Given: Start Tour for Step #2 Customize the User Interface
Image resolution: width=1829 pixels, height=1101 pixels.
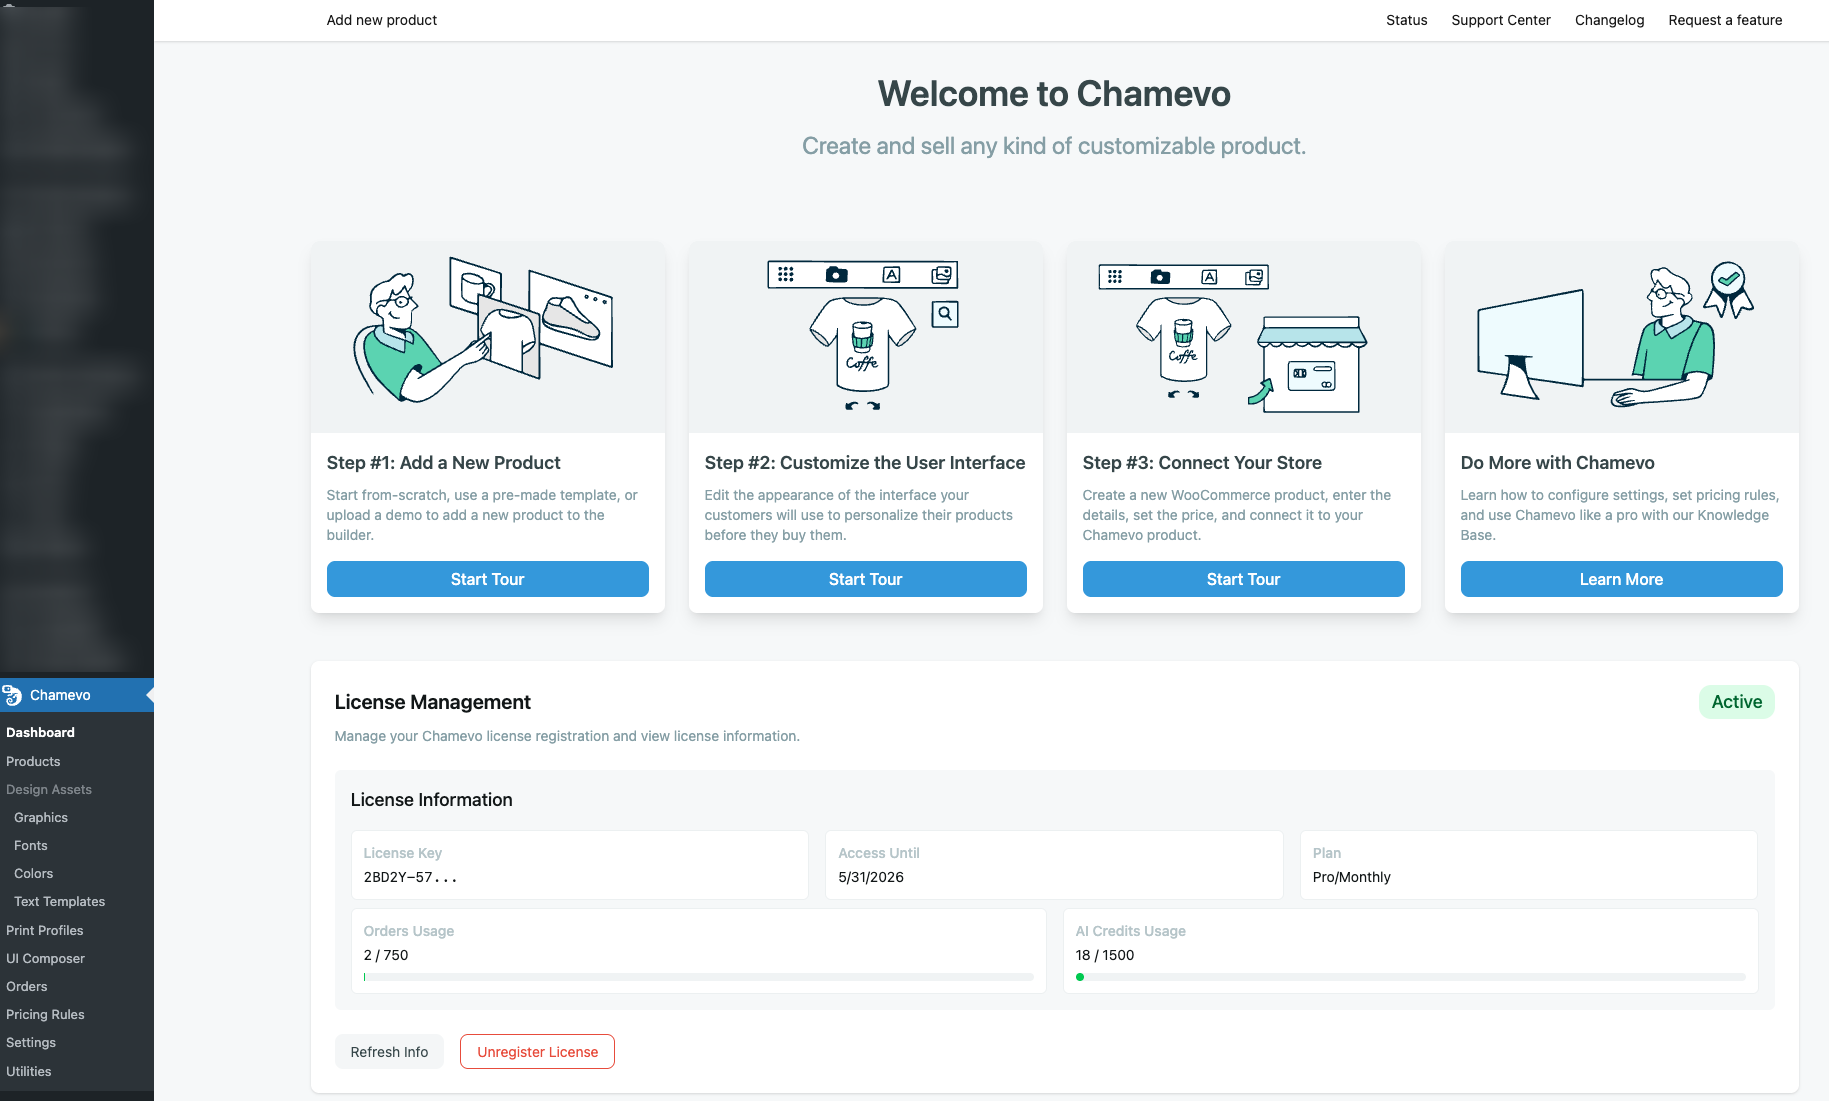Looking at the screenshot, I should tap(866, 579).
